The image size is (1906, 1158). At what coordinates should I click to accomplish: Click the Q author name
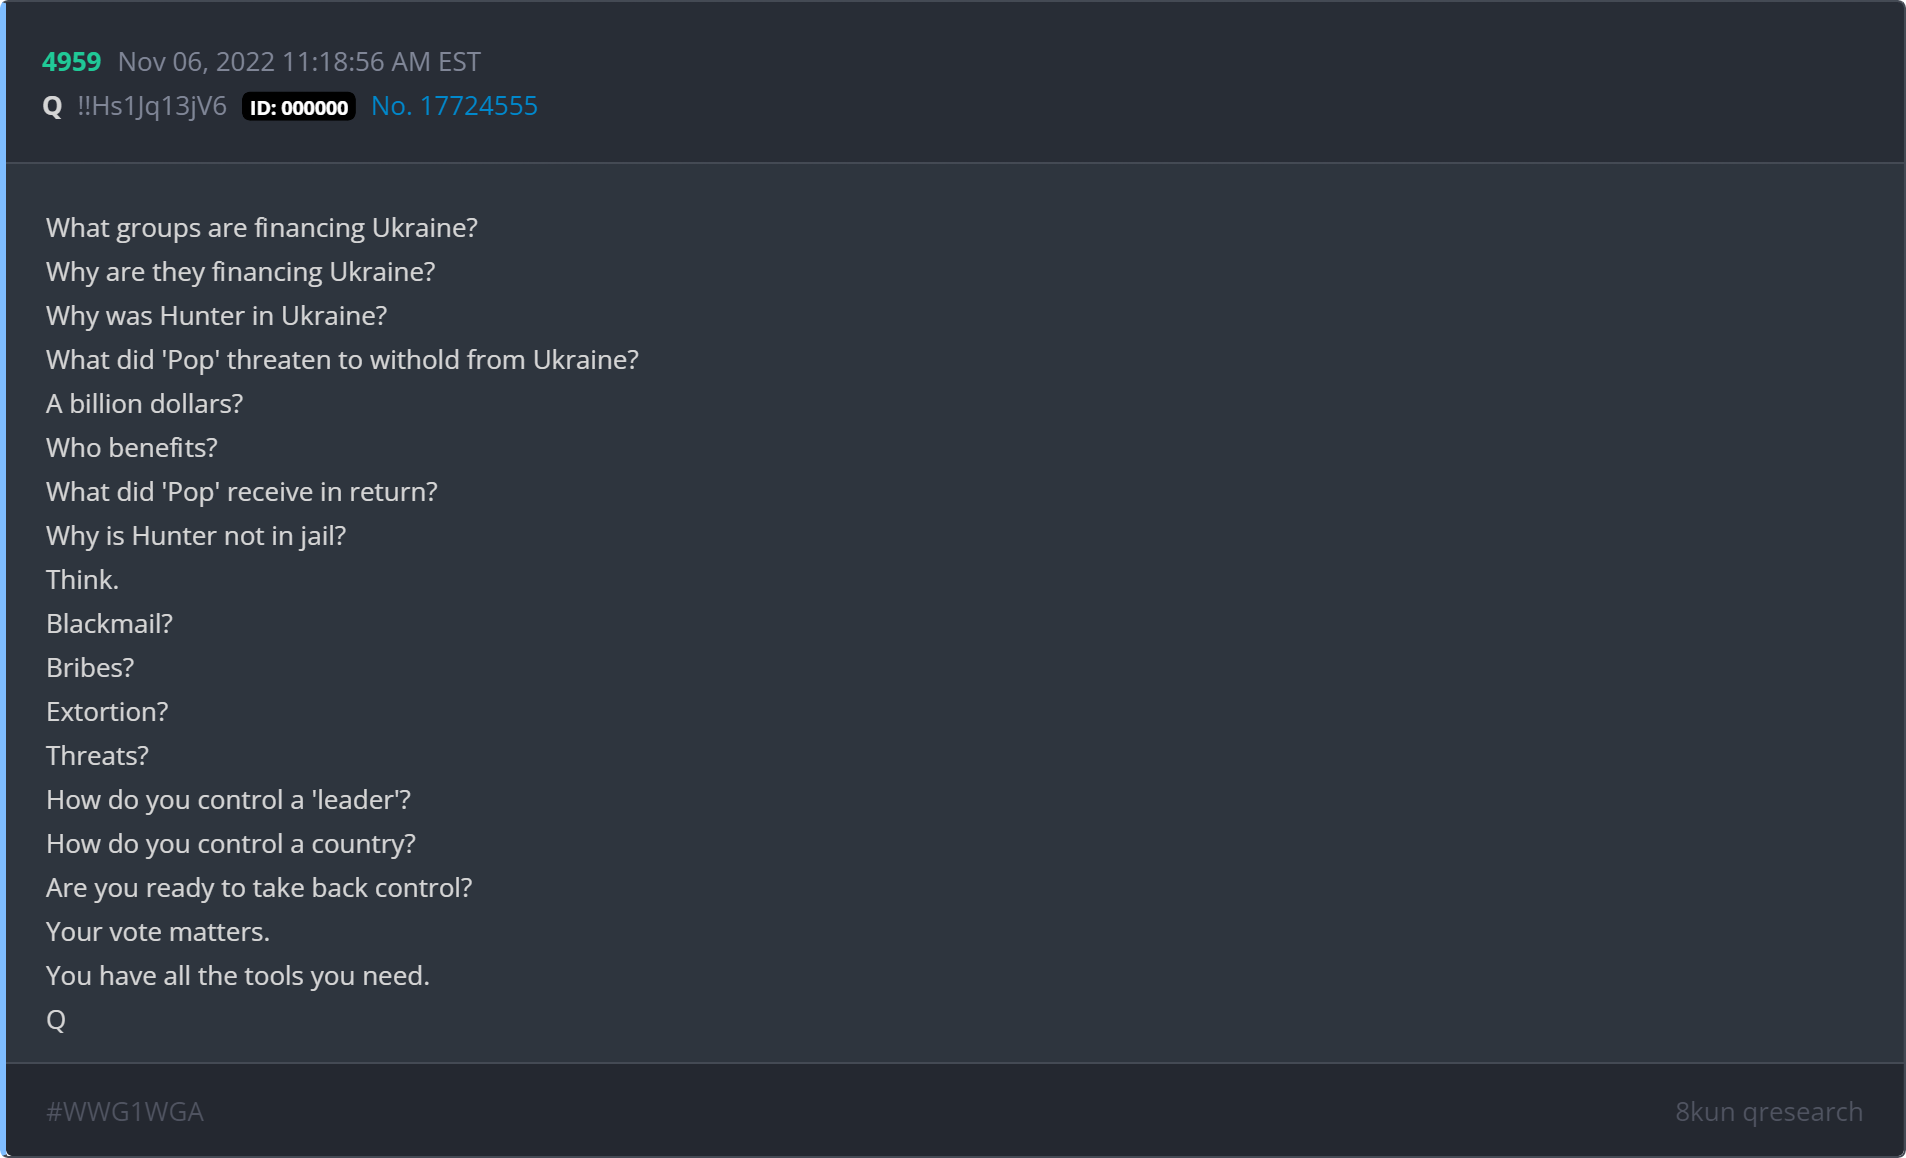click(53, 106)
